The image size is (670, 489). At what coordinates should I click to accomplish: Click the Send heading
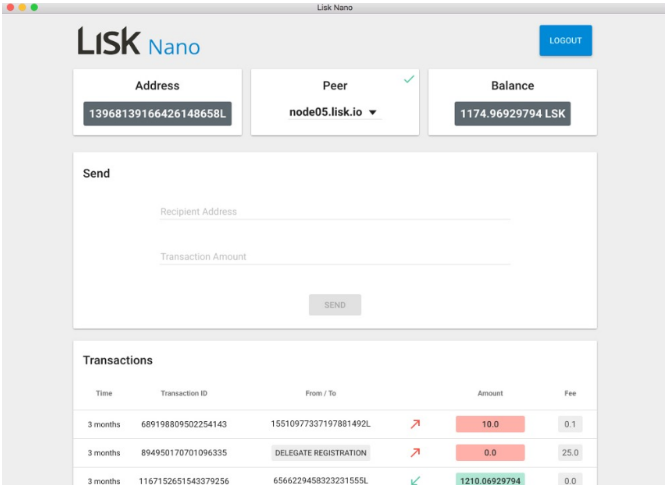click(x=97, y=174)
